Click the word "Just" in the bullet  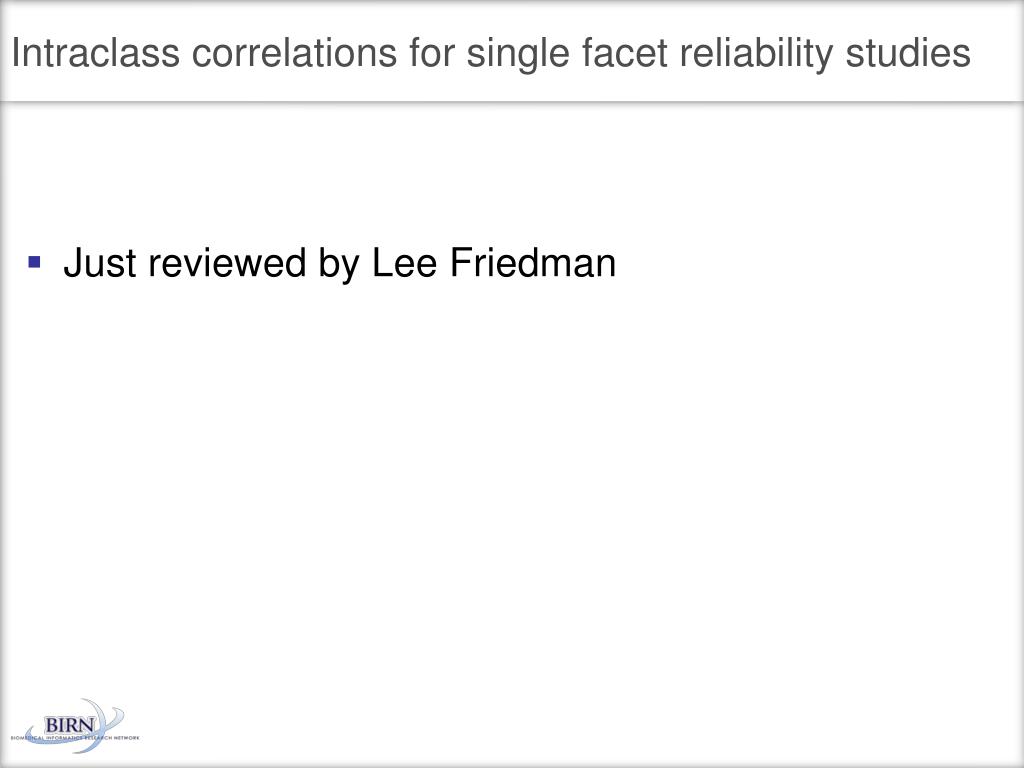pos(99,263)
